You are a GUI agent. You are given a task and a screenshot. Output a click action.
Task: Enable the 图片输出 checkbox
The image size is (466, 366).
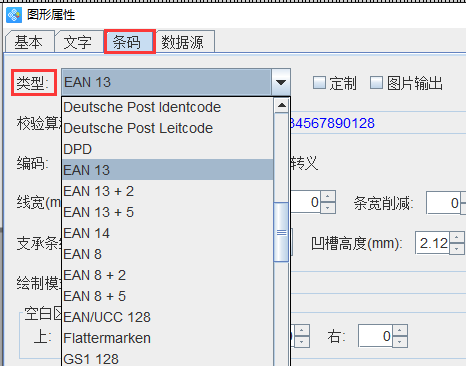(x=376, y=82)
